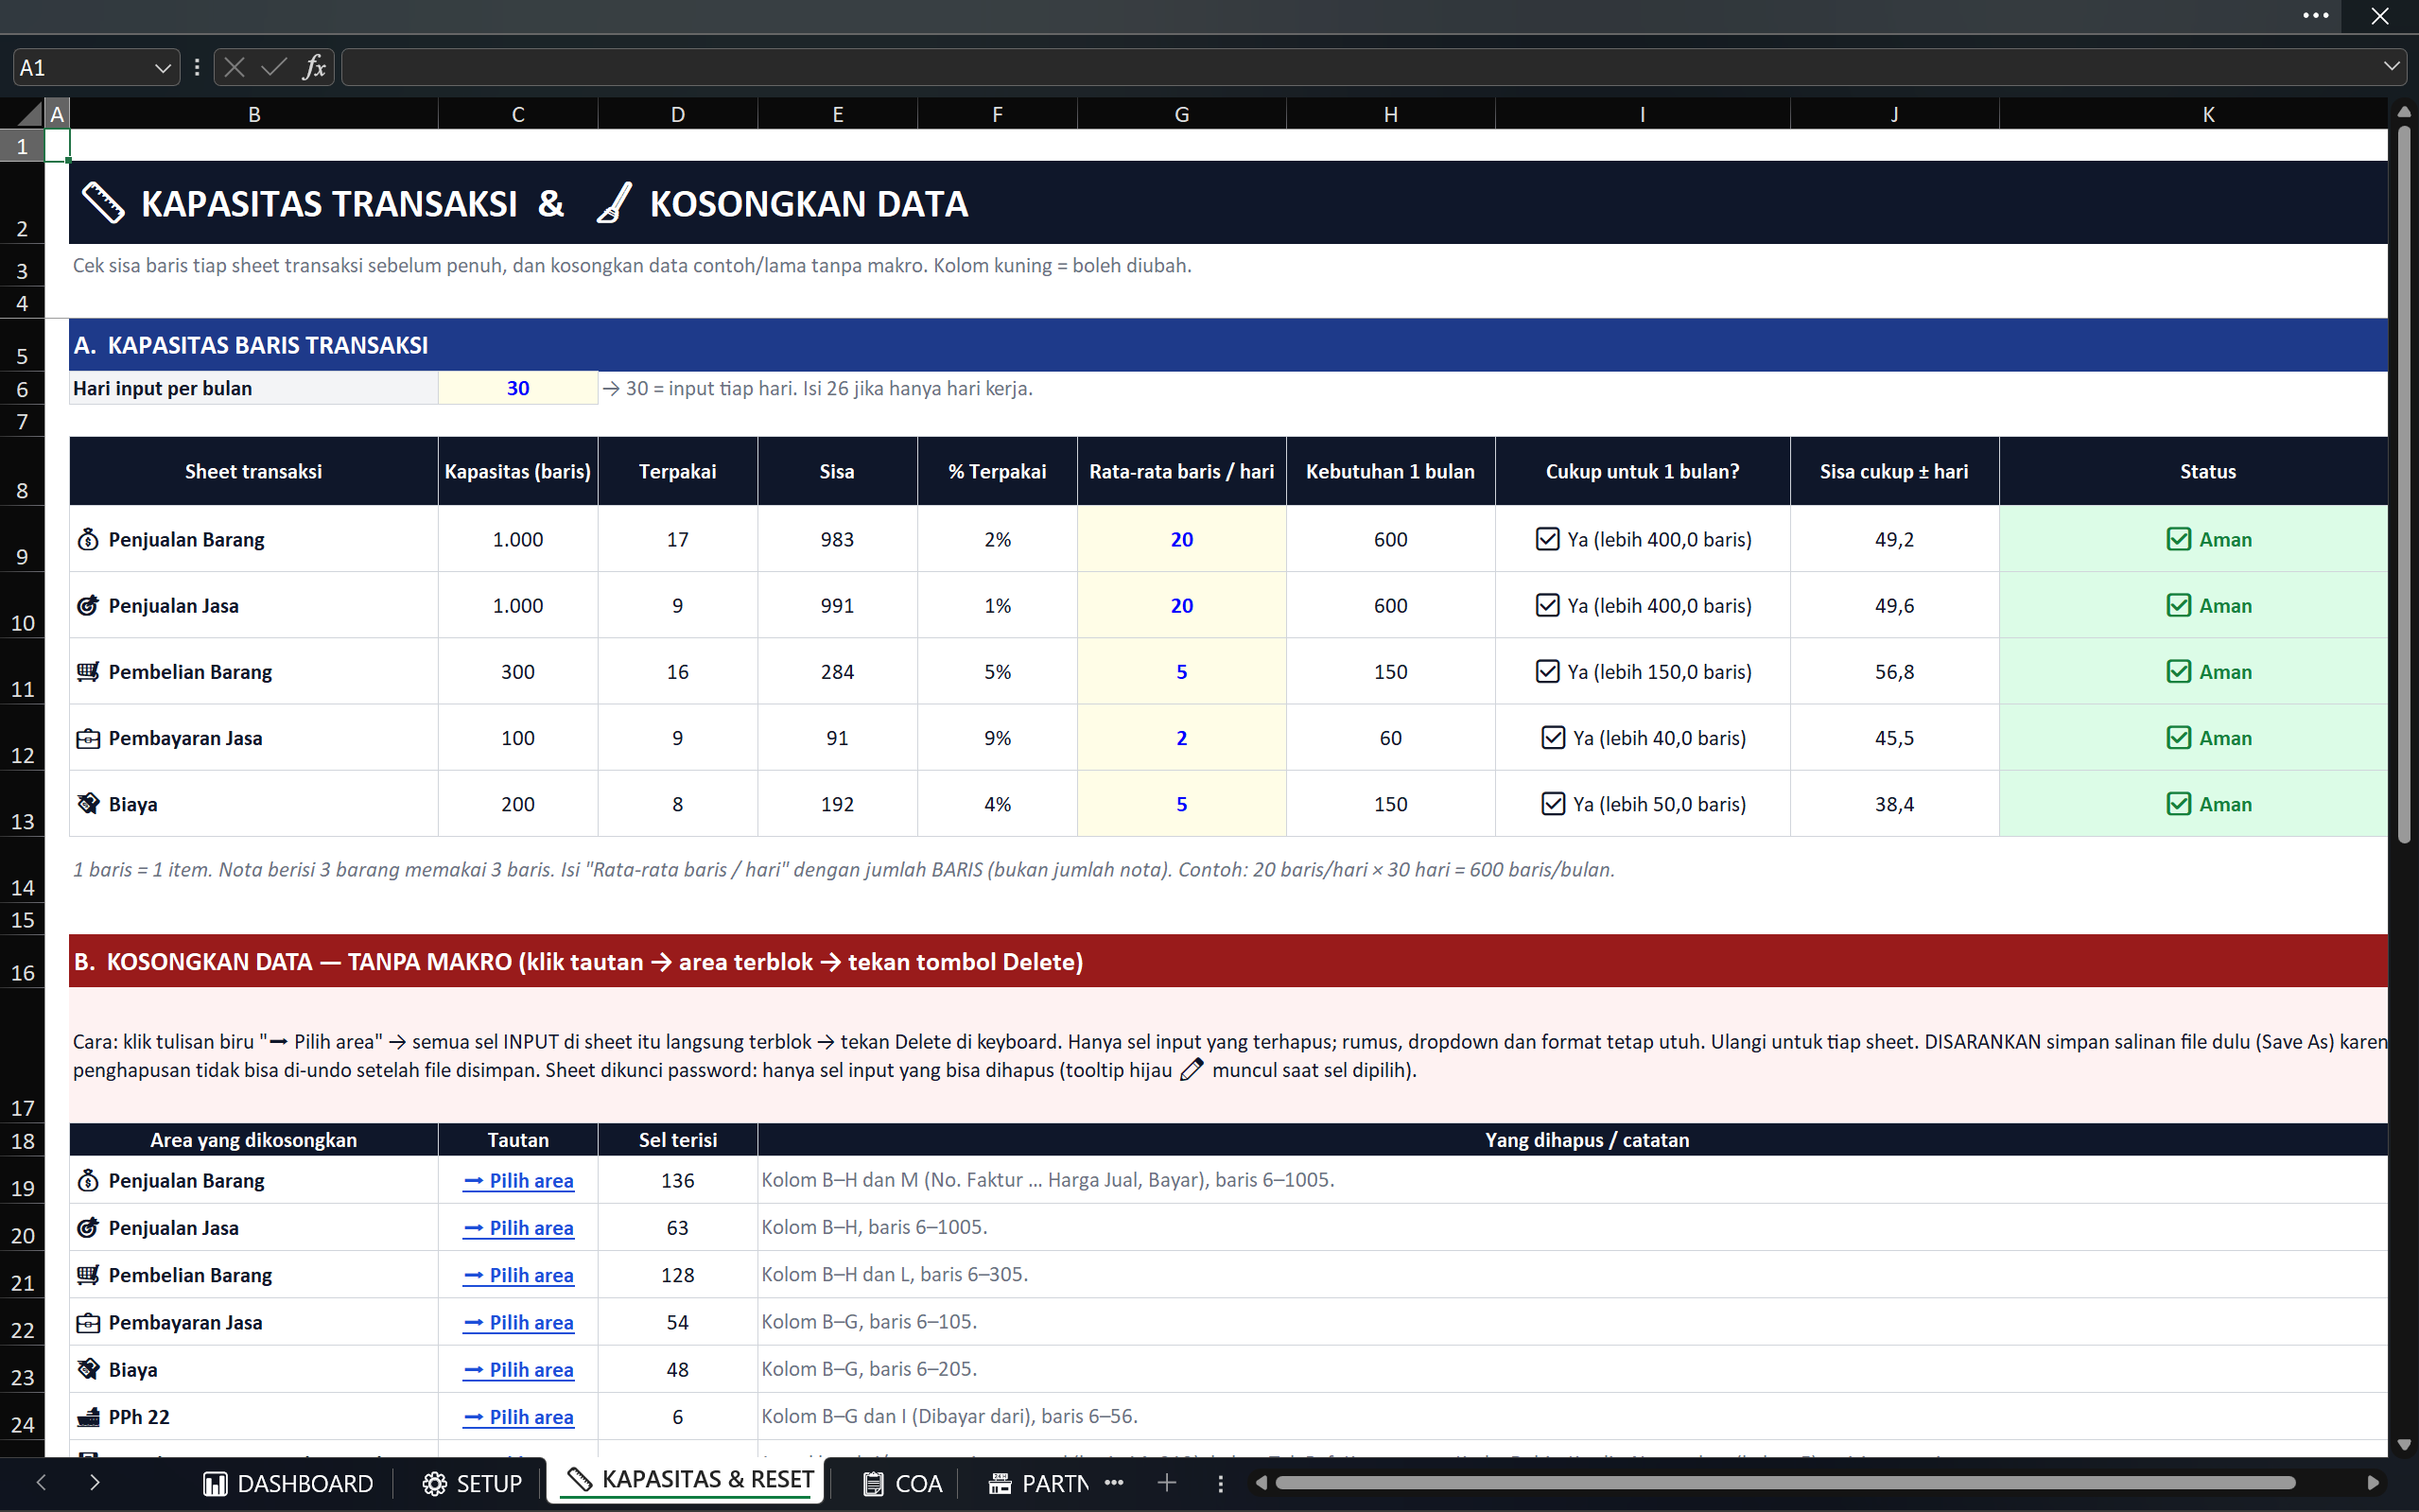Click the Cancel X in formula bar
The image size is (2419, 1512).
(x=234, y=67)
